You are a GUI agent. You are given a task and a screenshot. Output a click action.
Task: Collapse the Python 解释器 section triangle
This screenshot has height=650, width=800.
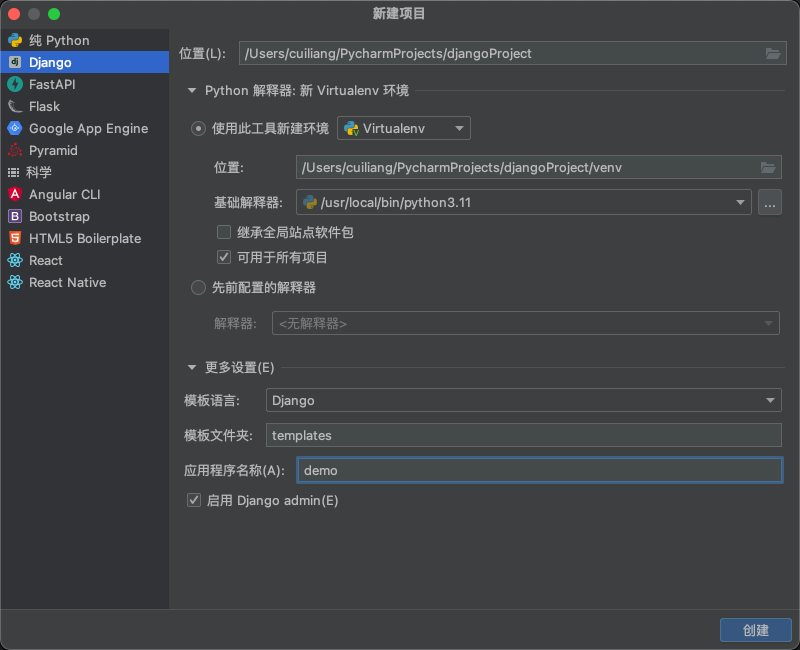pyautogui.click(x=192, y=91)
